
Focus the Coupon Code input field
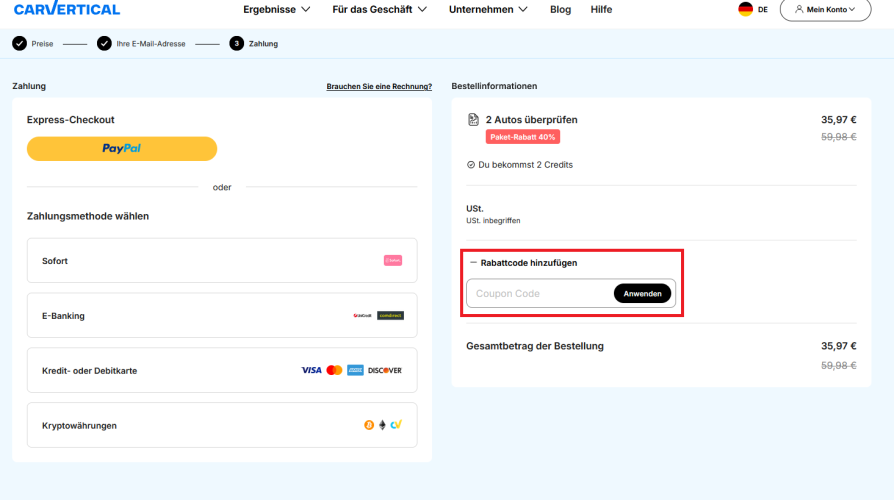click(x=539, y=294)
